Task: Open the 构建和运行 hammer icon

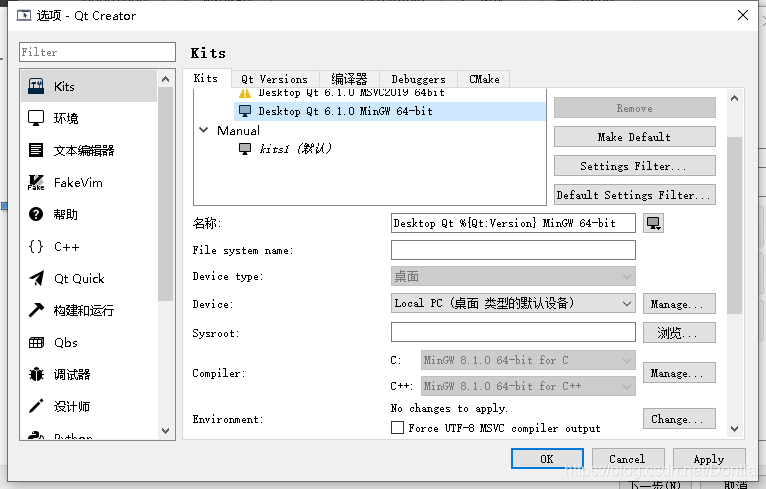Action: click(36, 310)
